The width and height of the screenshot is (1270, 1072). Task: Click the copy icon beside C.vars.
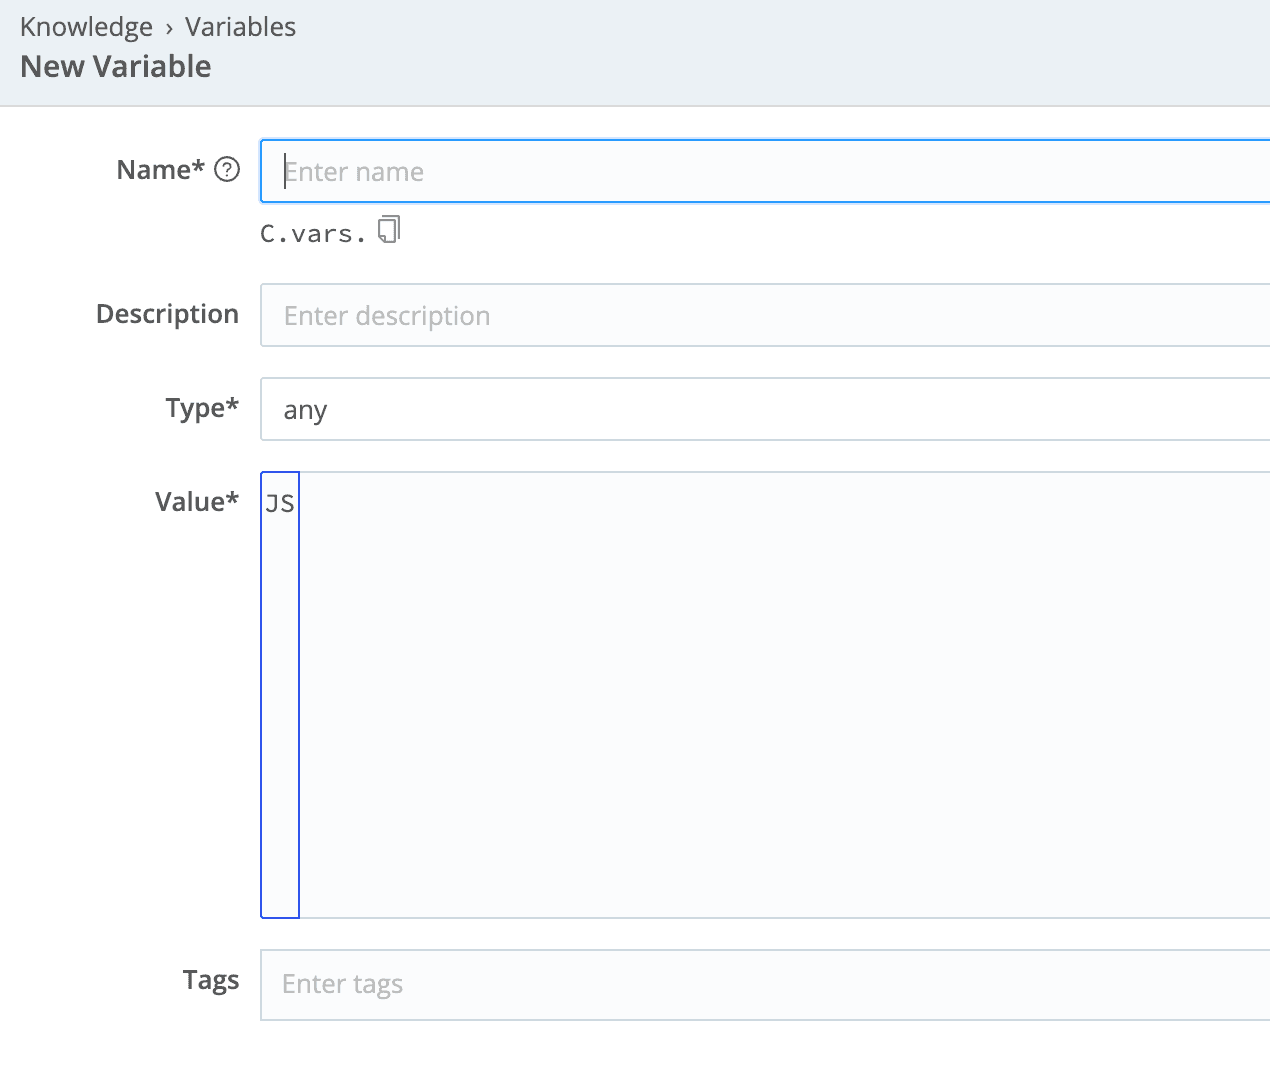[x=390, y=229]
